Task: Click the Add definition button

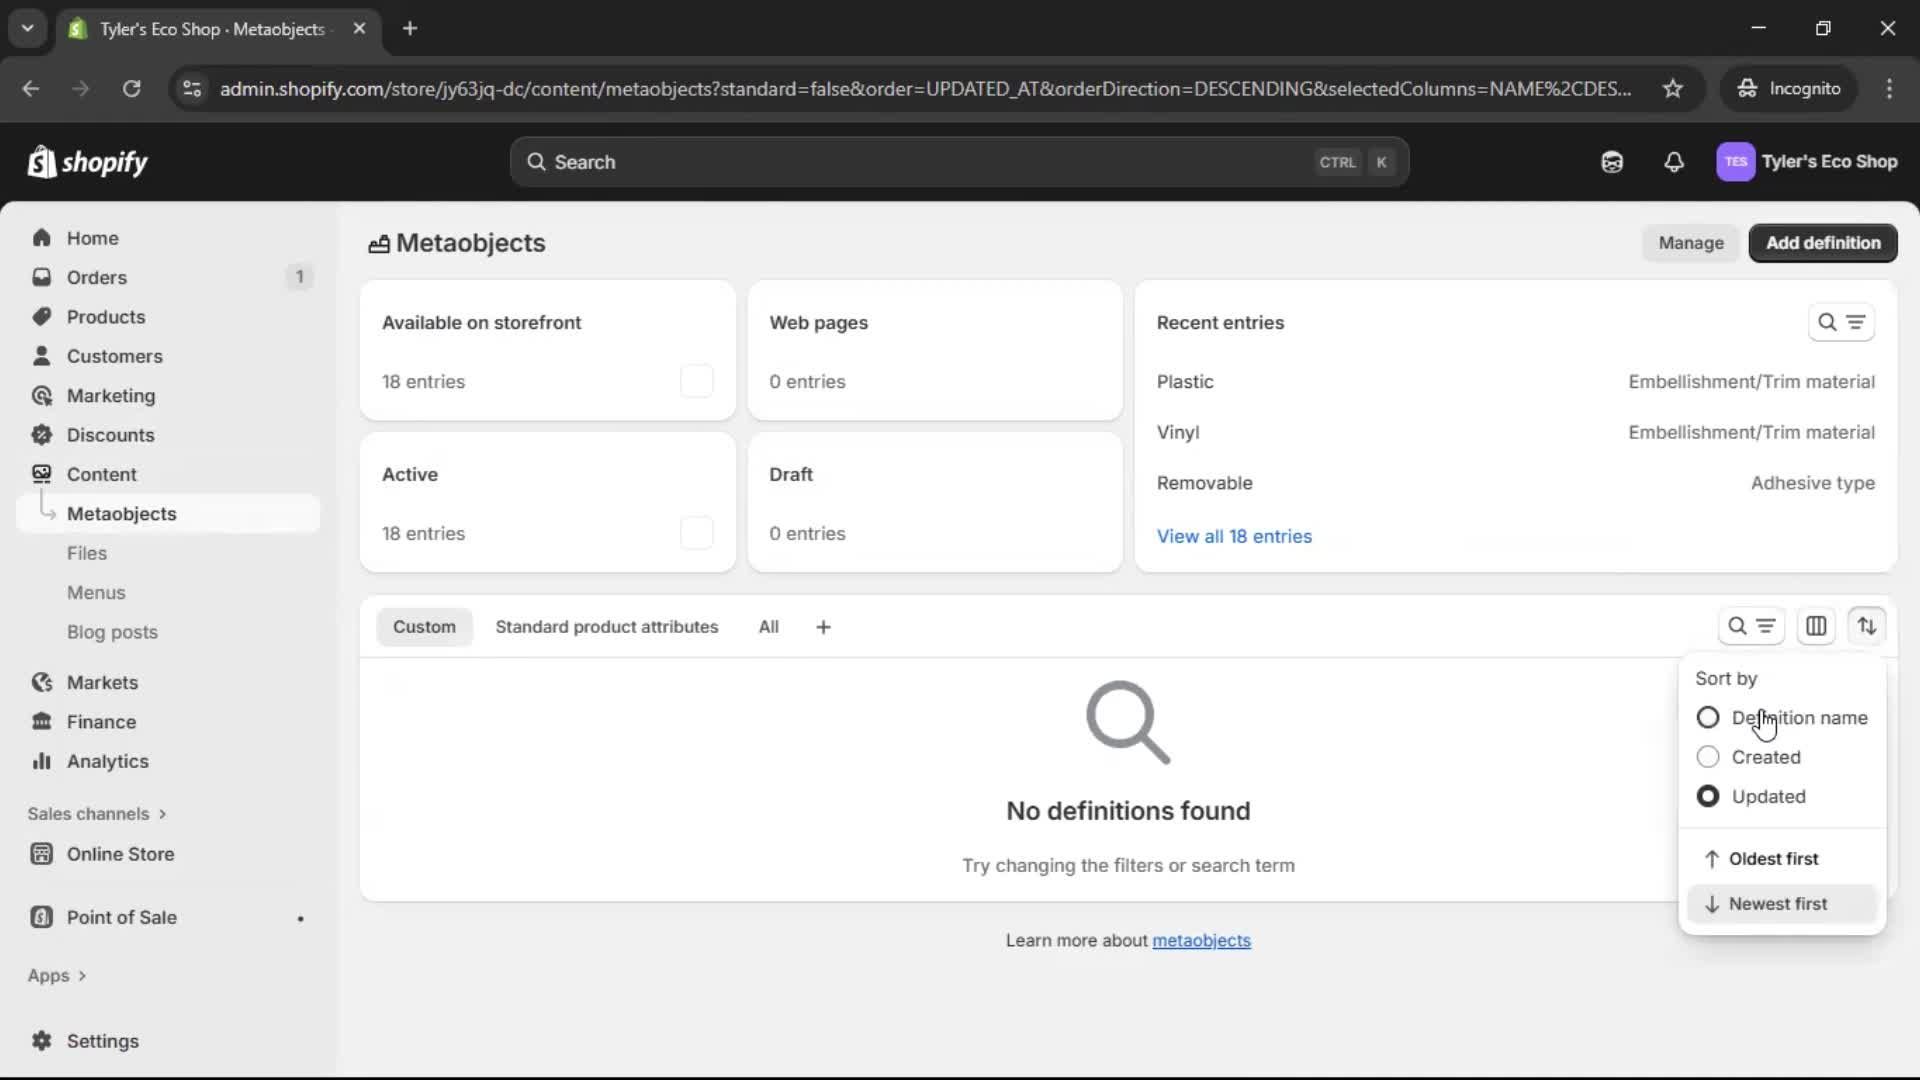Action: click(1823, 243)
